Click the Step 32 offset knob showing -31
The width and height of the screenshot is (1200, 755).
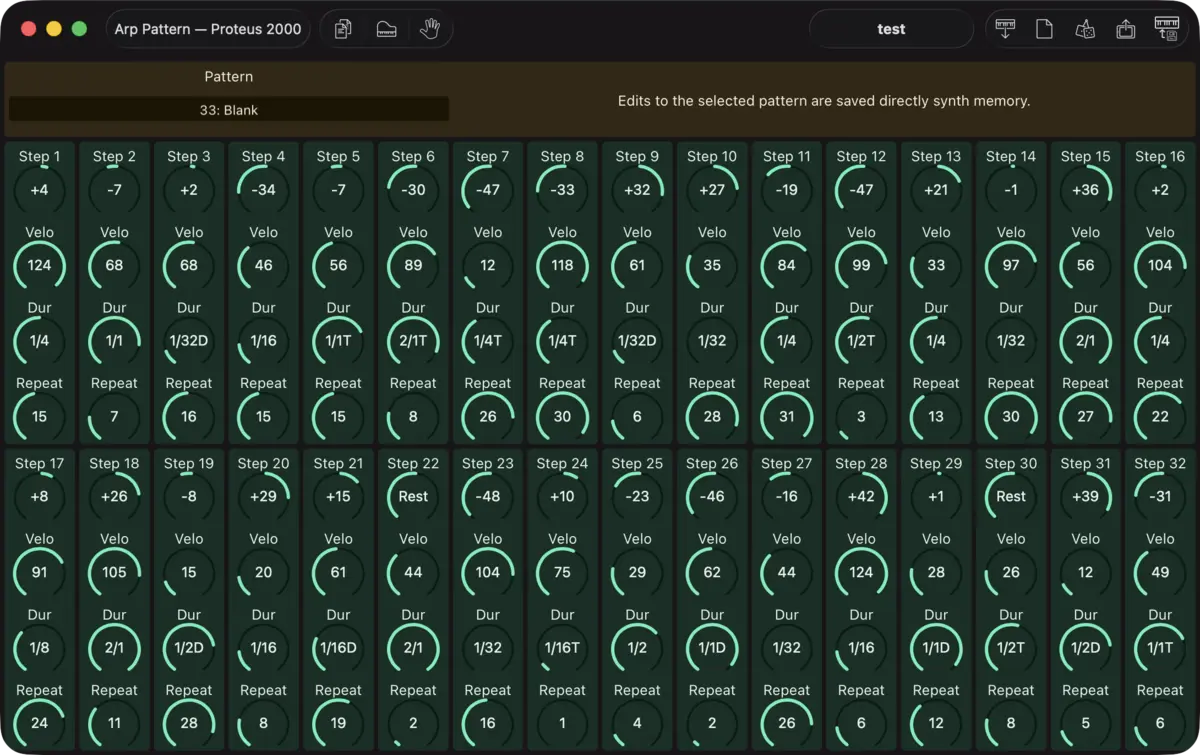click(1160, 497)
